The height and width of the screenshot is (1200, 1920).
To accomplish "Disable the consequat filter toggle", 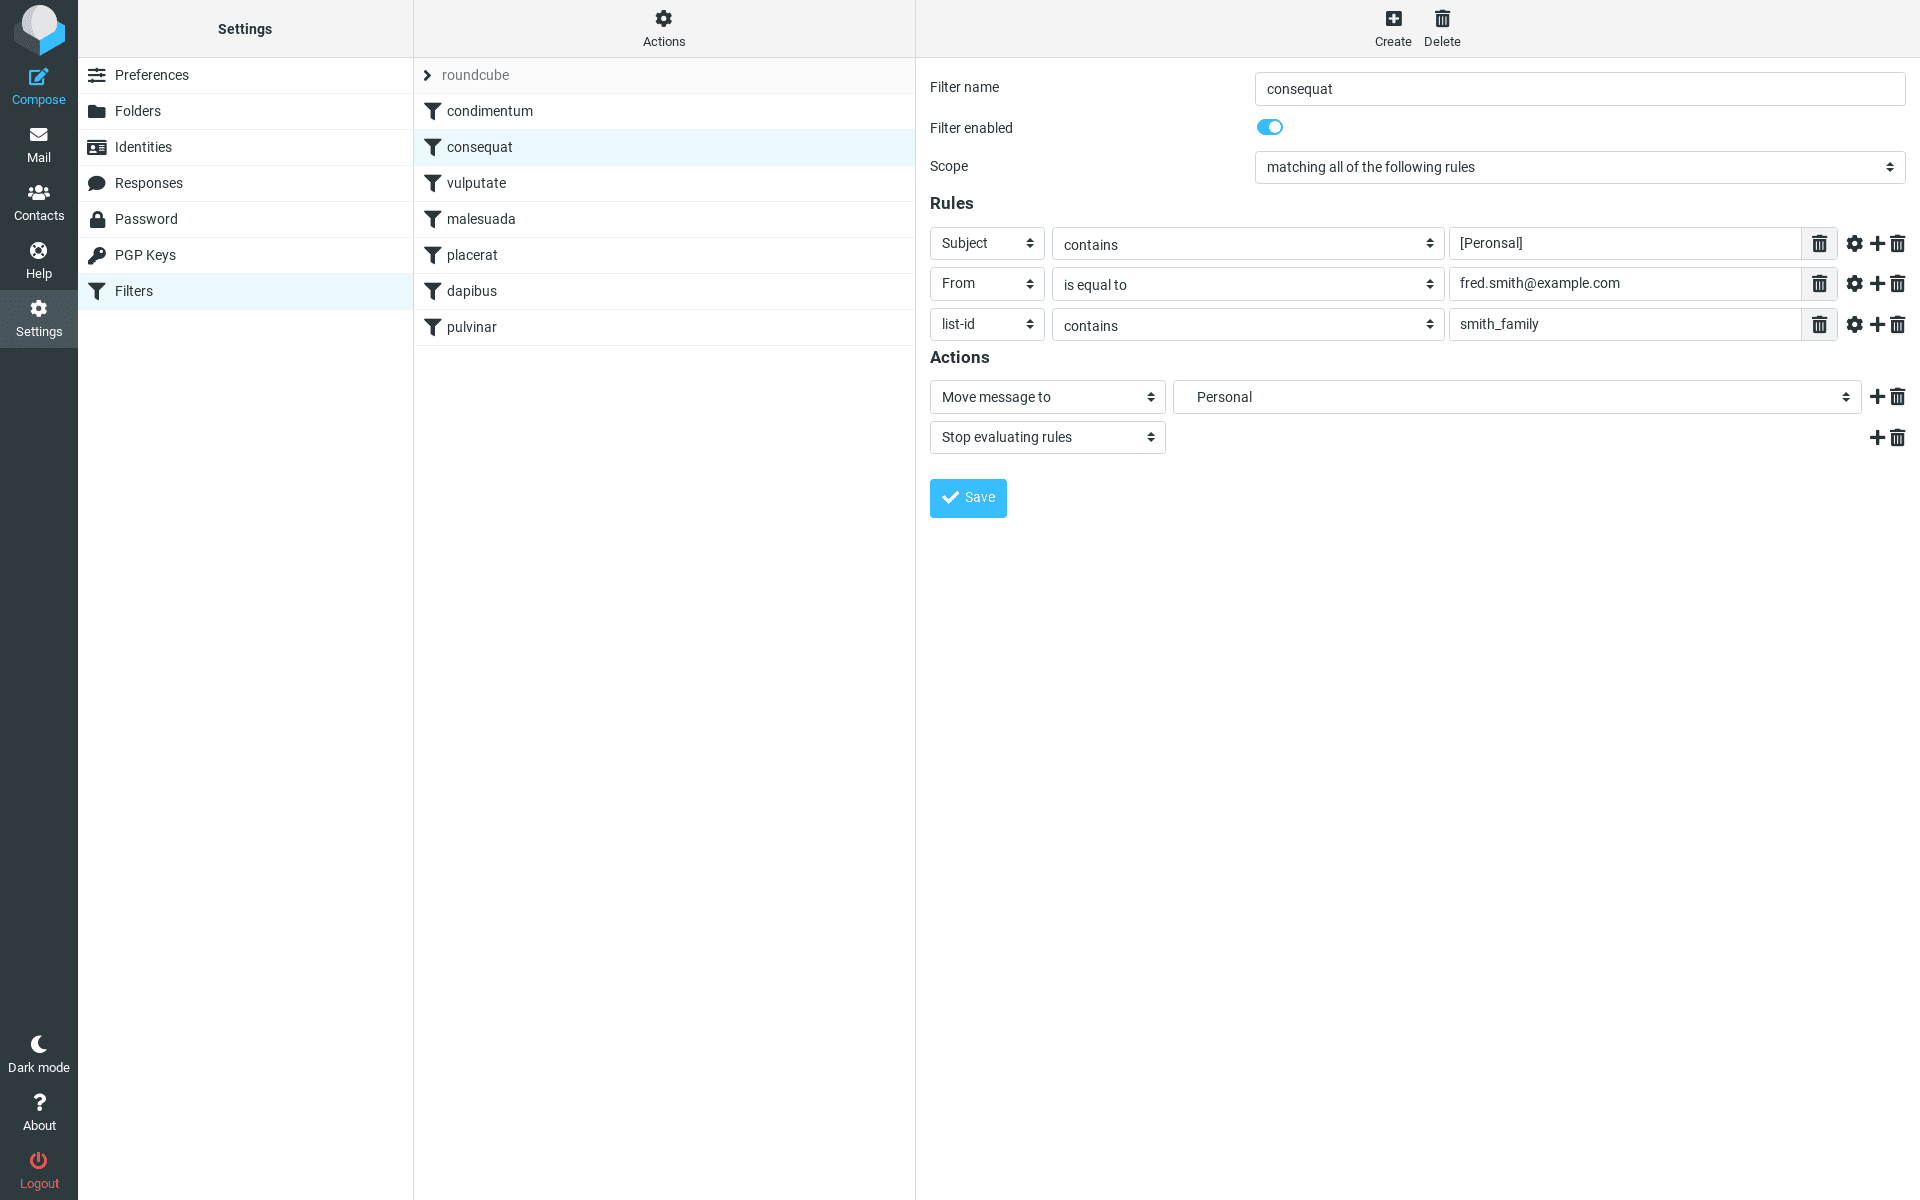I will tap(1269, 127).
